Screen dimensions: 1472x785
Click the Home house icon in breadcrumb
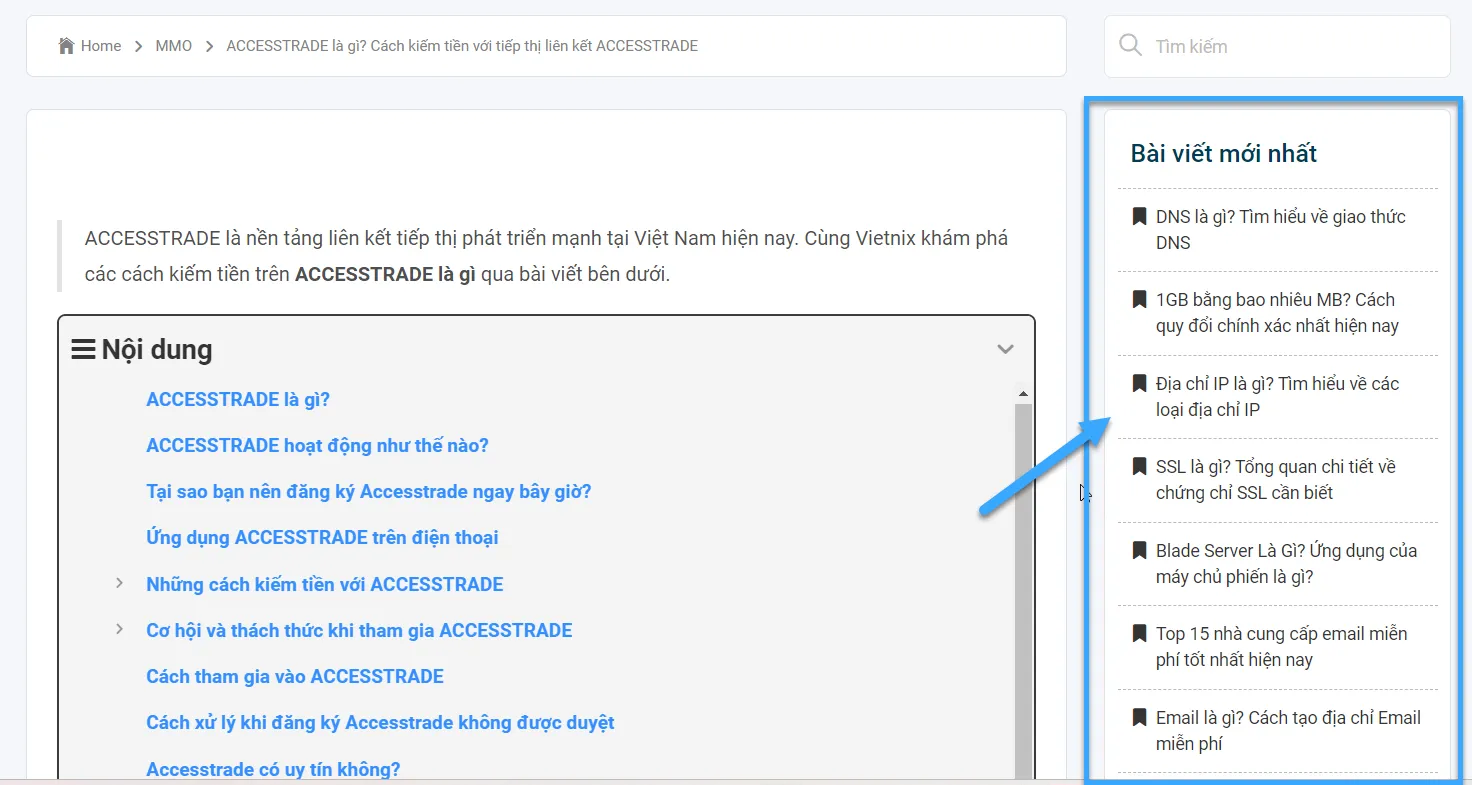tap(67, 46)
